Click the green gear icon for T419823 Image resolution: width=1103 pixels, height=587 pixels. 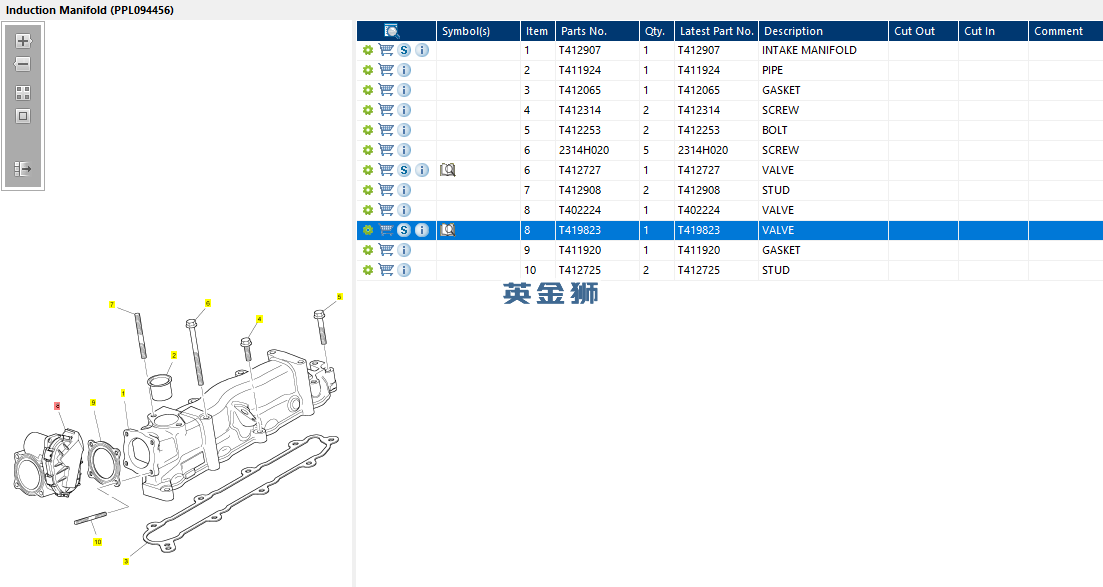368,230
